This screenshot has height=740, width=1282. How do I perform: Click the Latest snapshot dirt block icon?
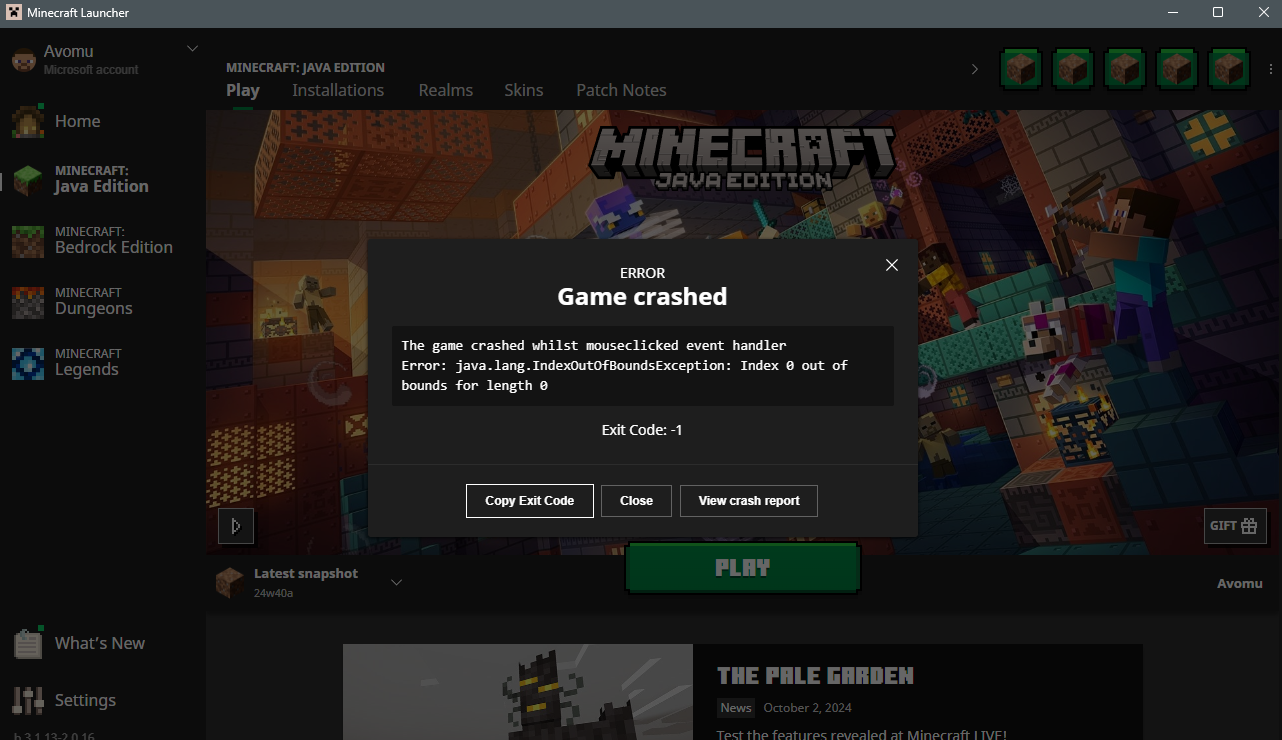(x=230, y=582)
